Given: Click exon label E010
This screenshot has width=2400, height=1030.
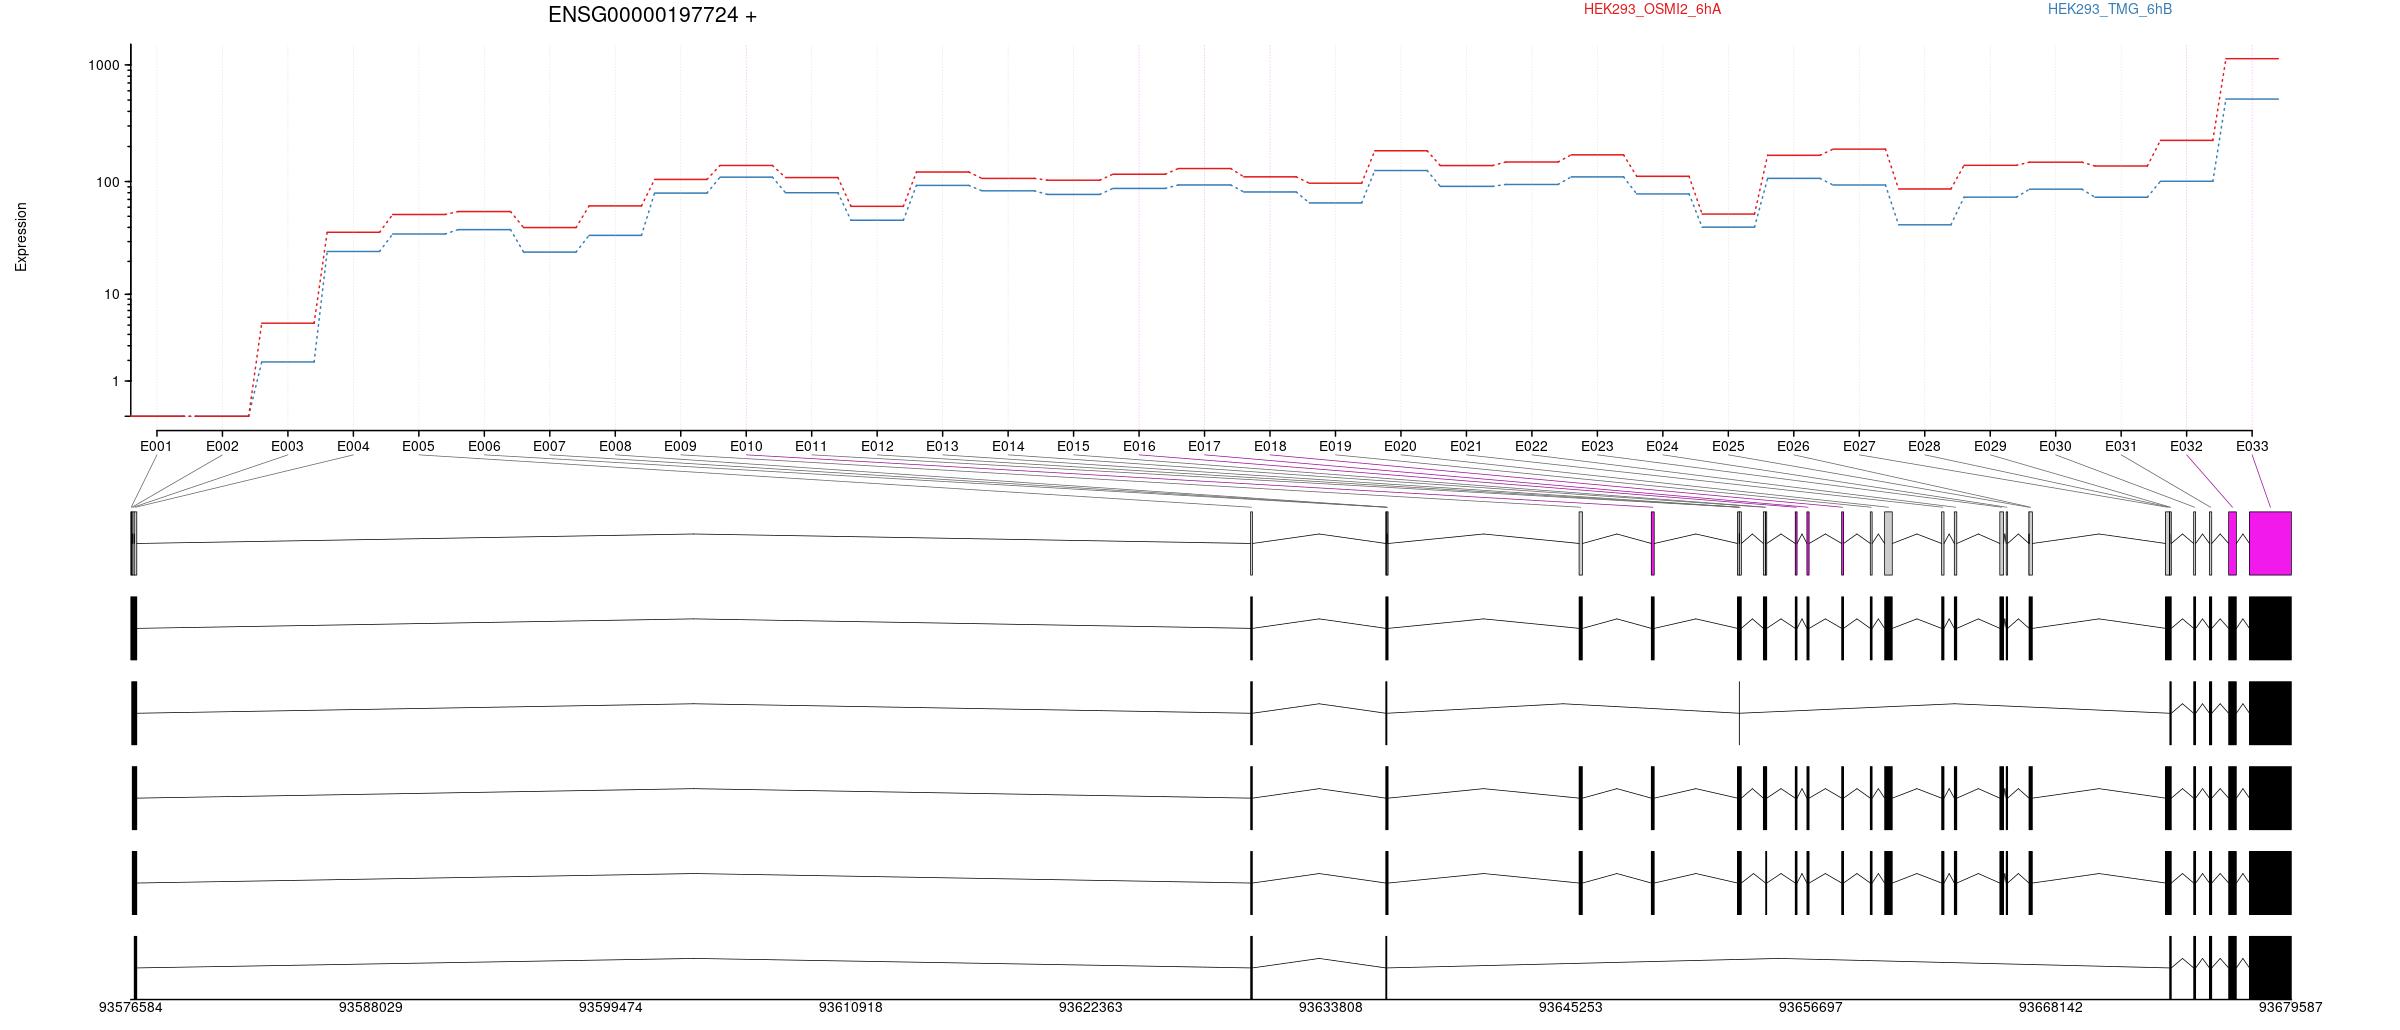Looking at the screenshot, I should coord(746,446).
